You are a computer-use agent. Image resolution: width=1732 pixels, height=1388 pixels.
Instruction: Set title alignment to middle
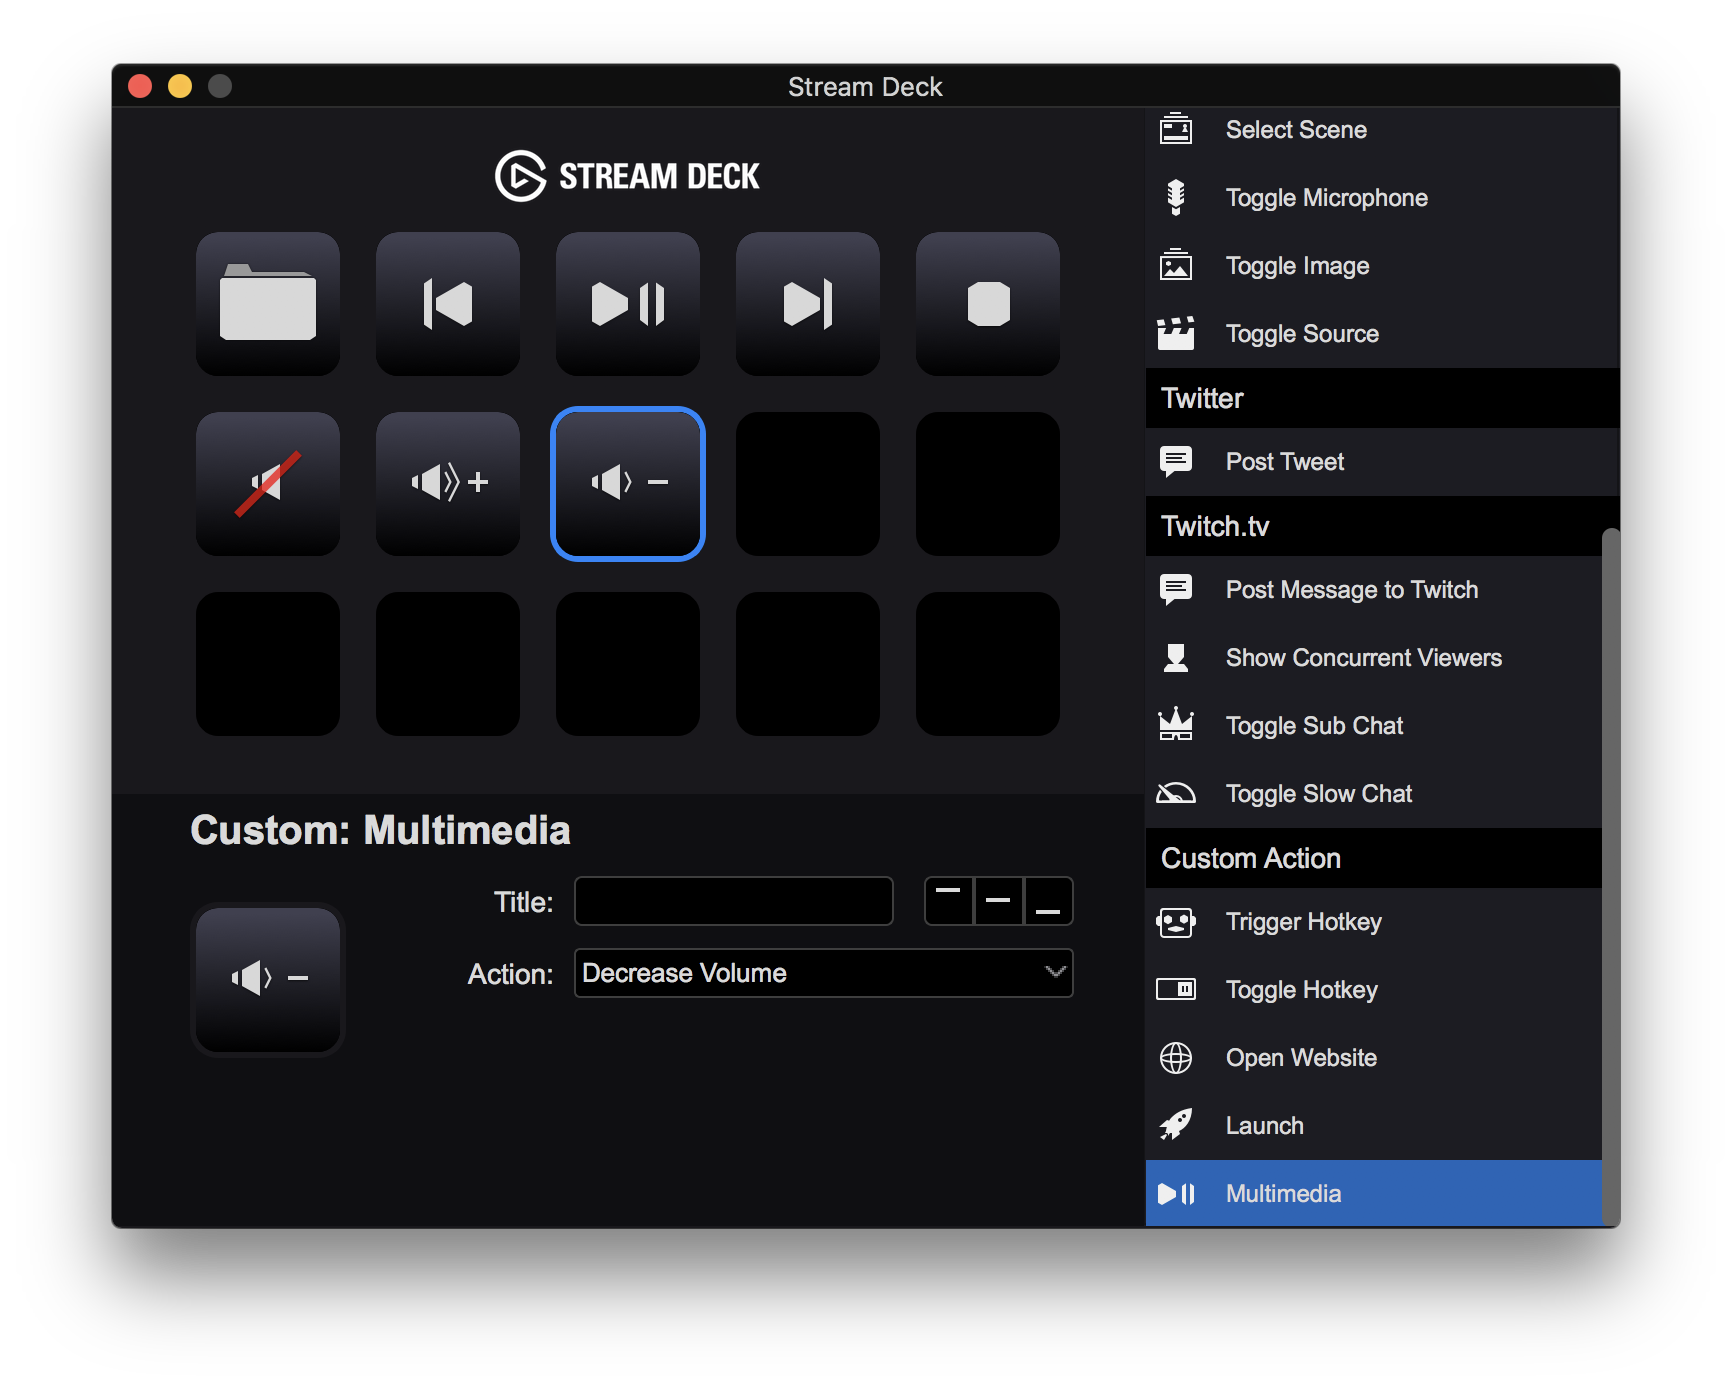click(998, 901)
